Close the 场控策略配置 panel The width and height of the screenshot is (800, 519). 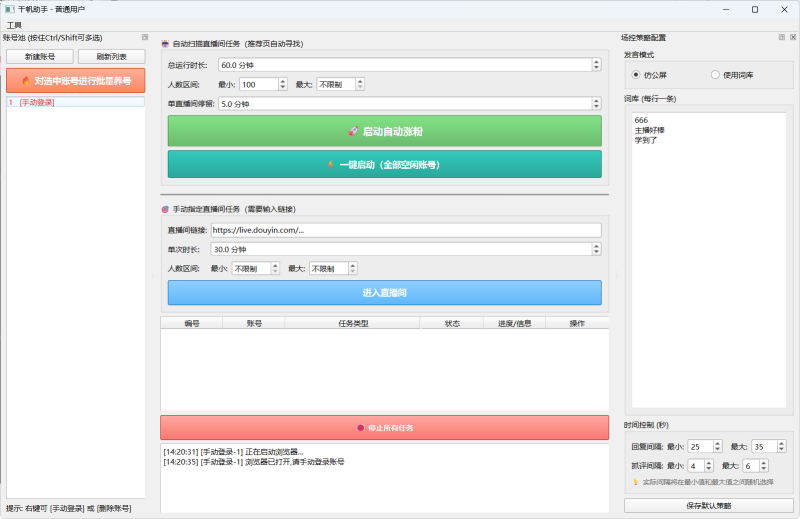click(793, 37)
